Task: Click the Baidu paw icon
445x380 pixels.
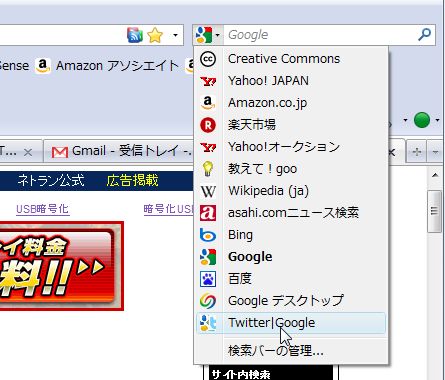Action: 208,279
